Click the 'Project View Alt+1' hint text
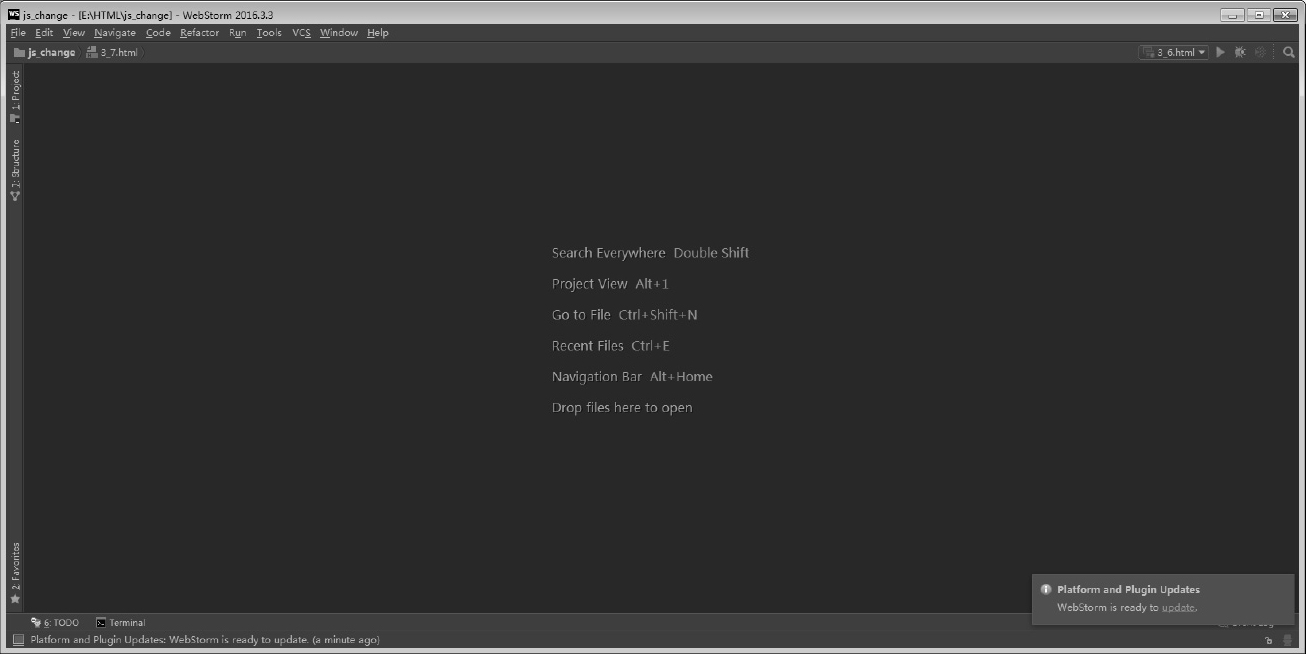 [x=610, y=284]
